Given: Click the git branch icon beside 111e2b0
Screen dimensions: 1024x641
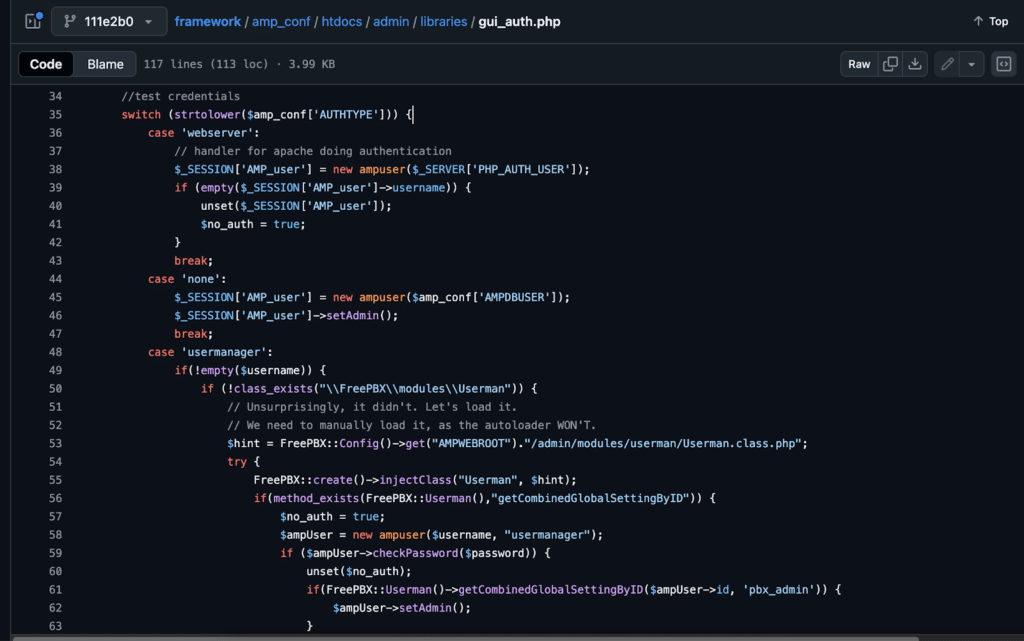Looking at the screenshot, I should (70, 21).
